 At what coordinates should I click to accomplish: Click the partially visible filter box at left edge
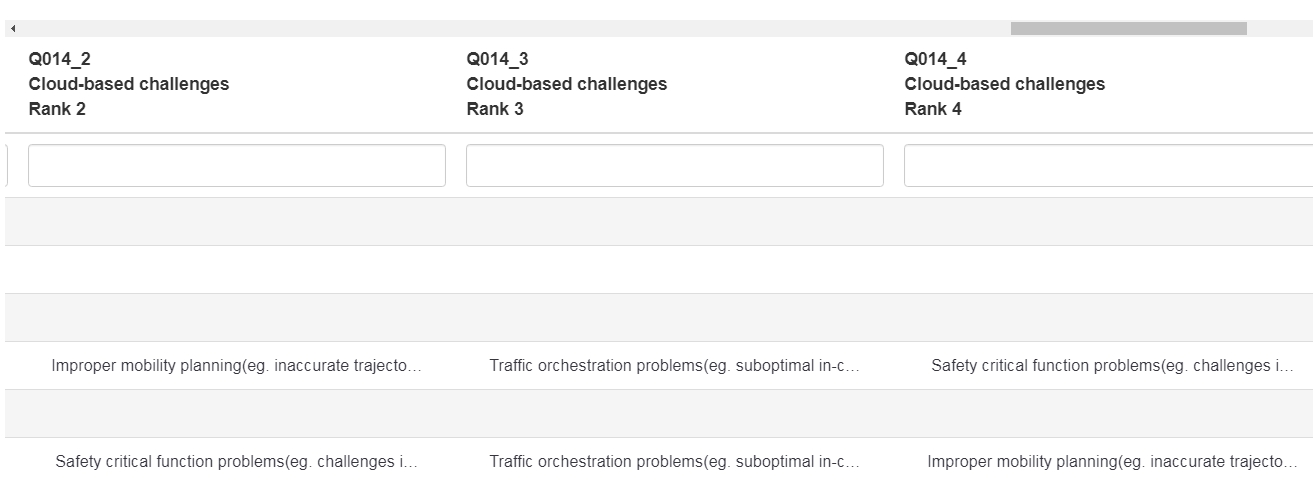(x=4, y=166)
